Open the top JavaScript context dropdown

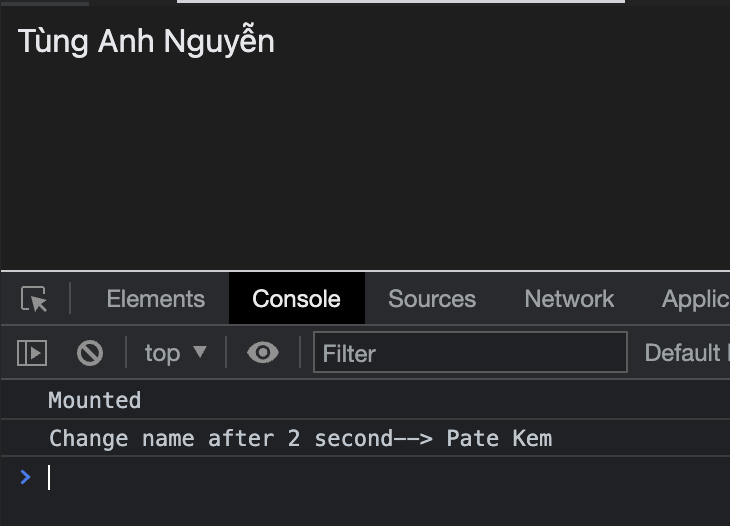(175, 352)
